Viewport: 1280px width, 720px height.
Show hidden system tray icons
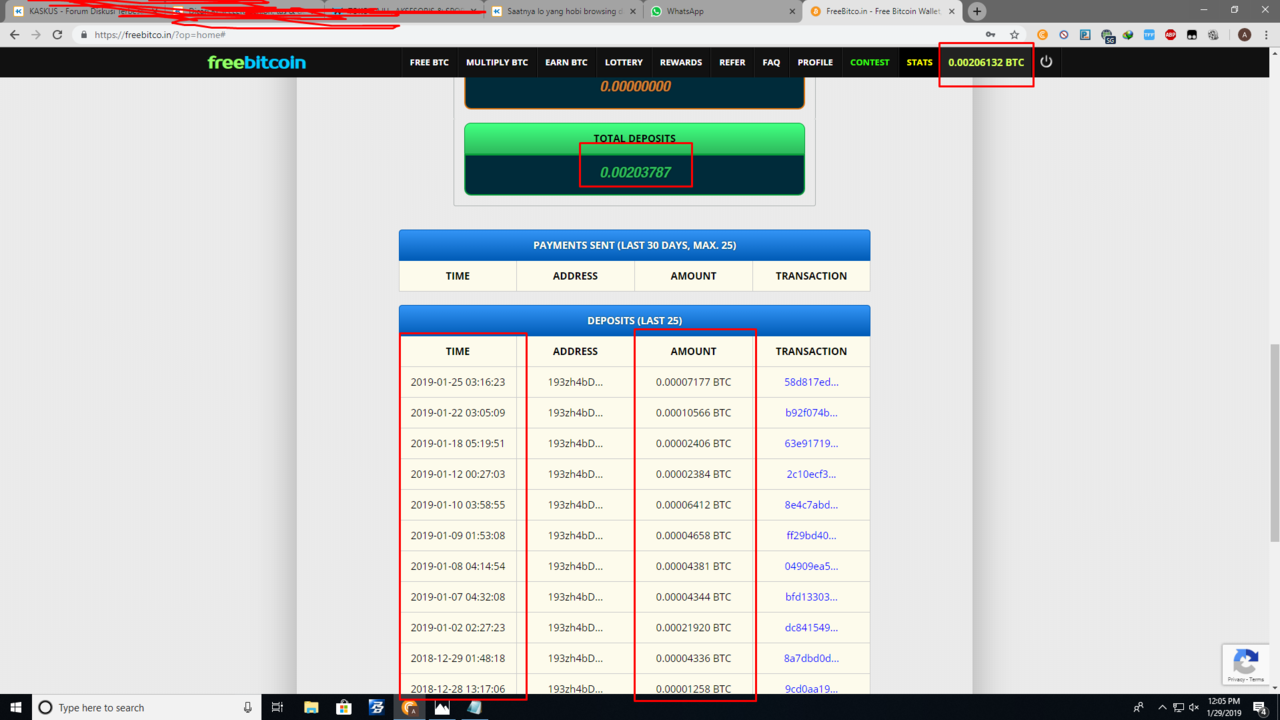pos(1161,707)
